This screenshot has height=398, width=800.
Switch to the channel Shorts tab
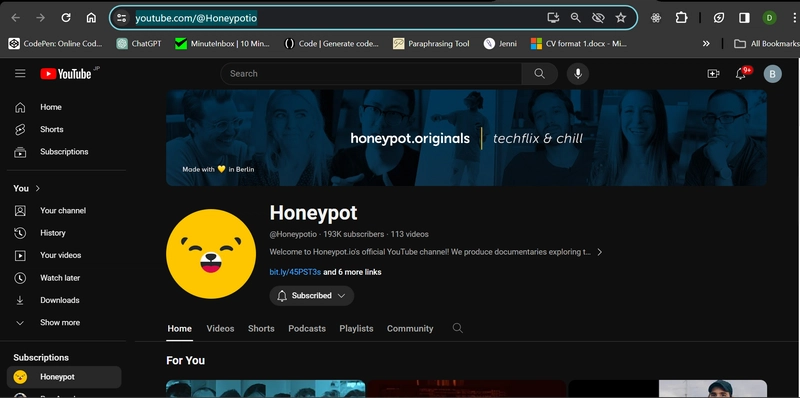[x=261, y=329]
